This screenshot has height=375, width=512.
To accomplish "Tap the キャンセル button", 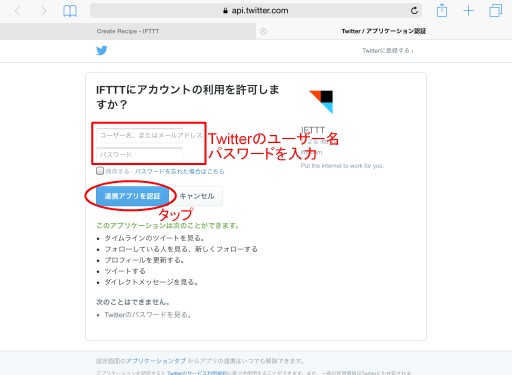I will (x=197, y=196).
